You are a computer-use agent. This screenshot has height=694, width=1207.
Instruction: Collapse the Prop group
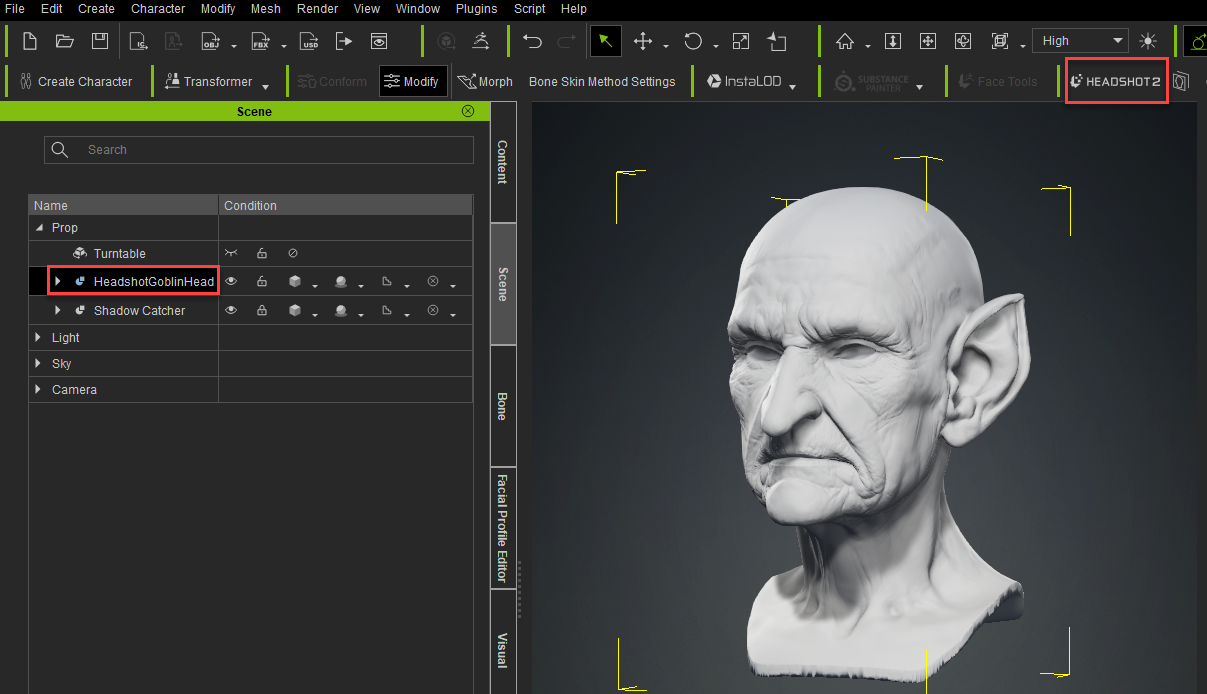39,228
